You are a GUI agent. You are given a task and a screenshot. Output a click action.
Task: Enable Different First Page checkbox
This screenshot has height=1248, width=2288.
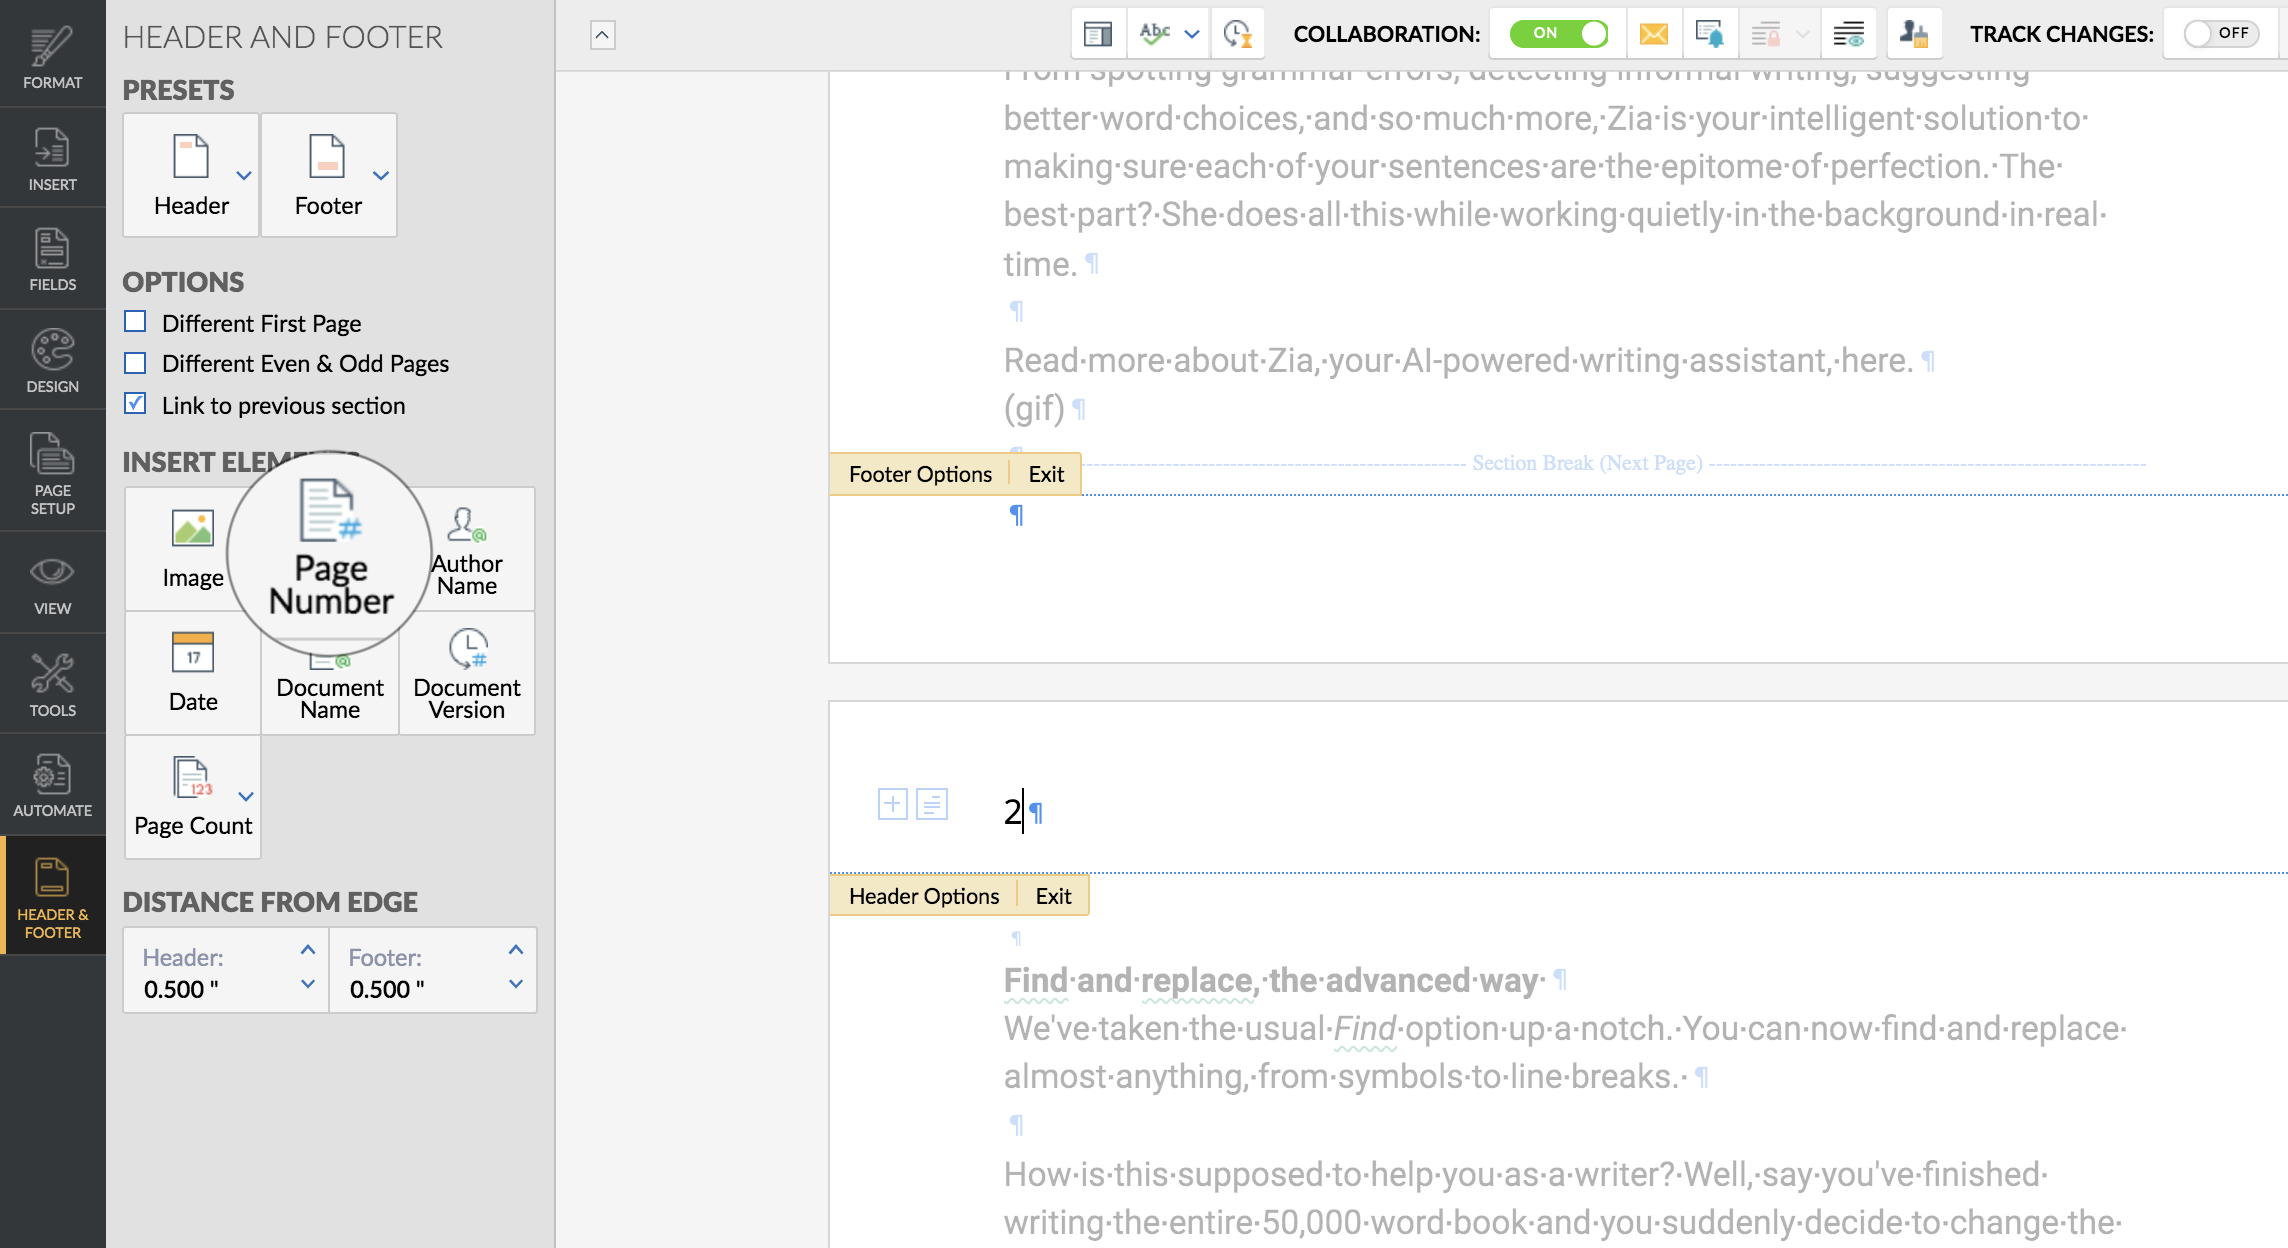(x=135, y=322)
